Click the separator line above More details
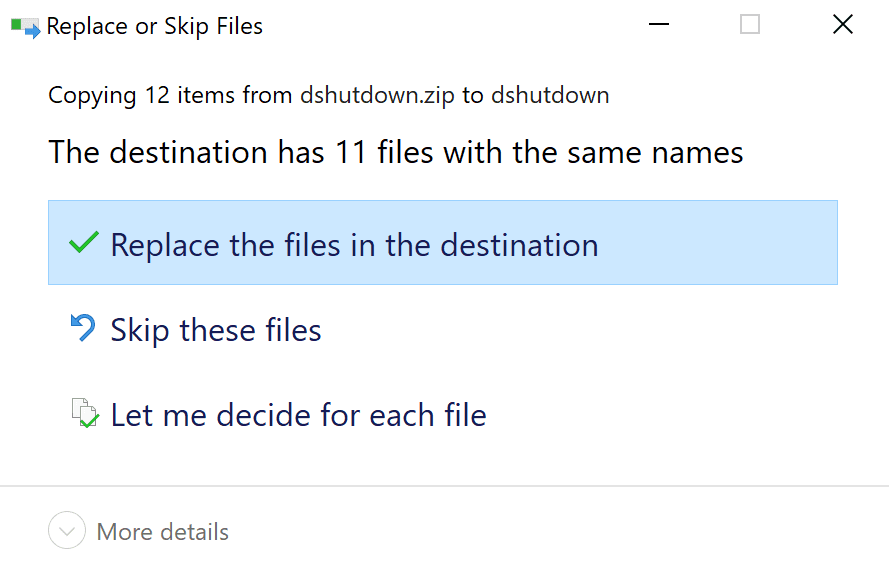 [444, 486]
